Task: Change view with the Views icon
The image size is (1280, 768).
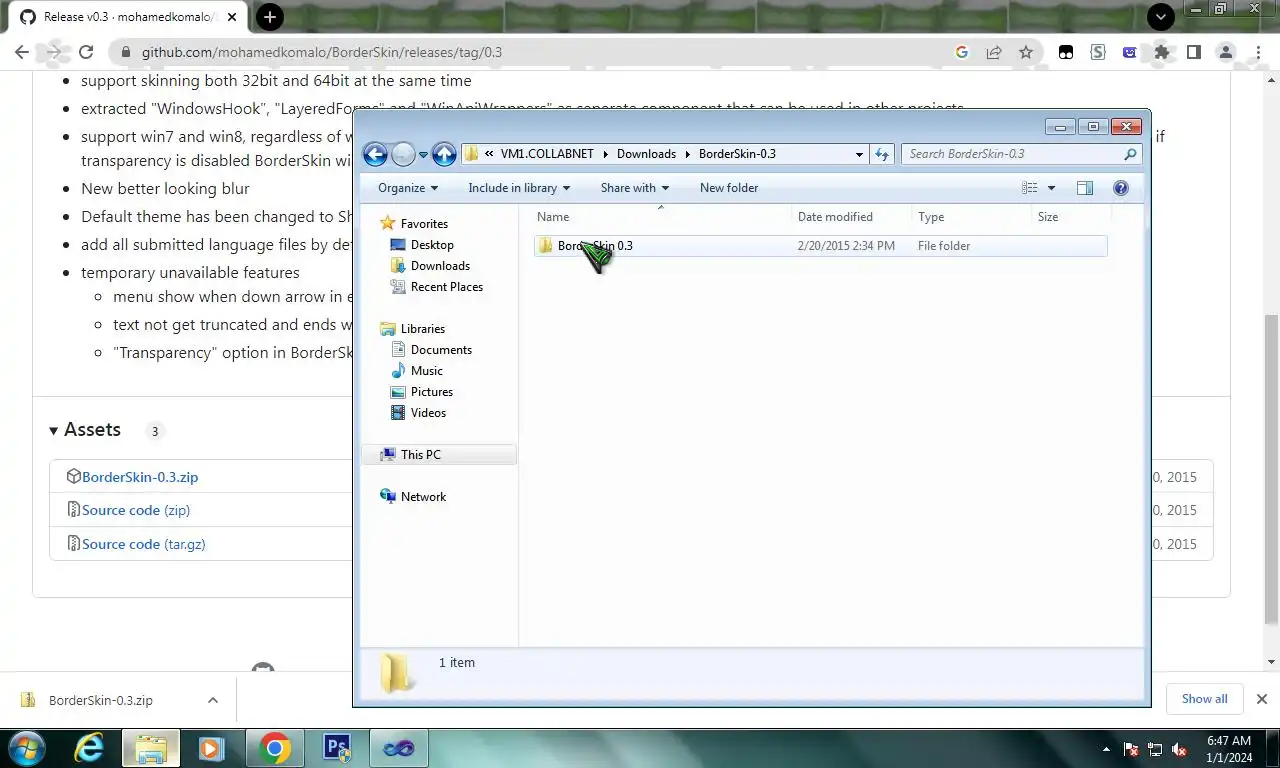Action: (x=1030, y=188)
